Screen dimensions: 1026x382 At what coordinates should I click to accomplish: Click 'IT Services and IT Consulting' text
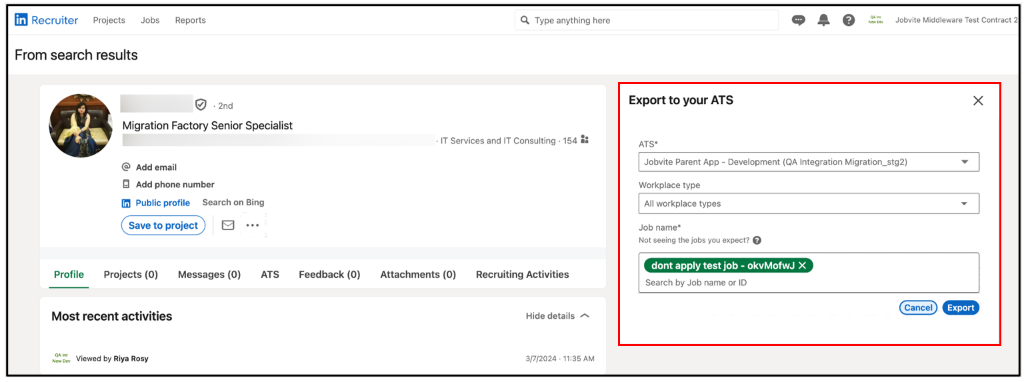coord(498,140)
